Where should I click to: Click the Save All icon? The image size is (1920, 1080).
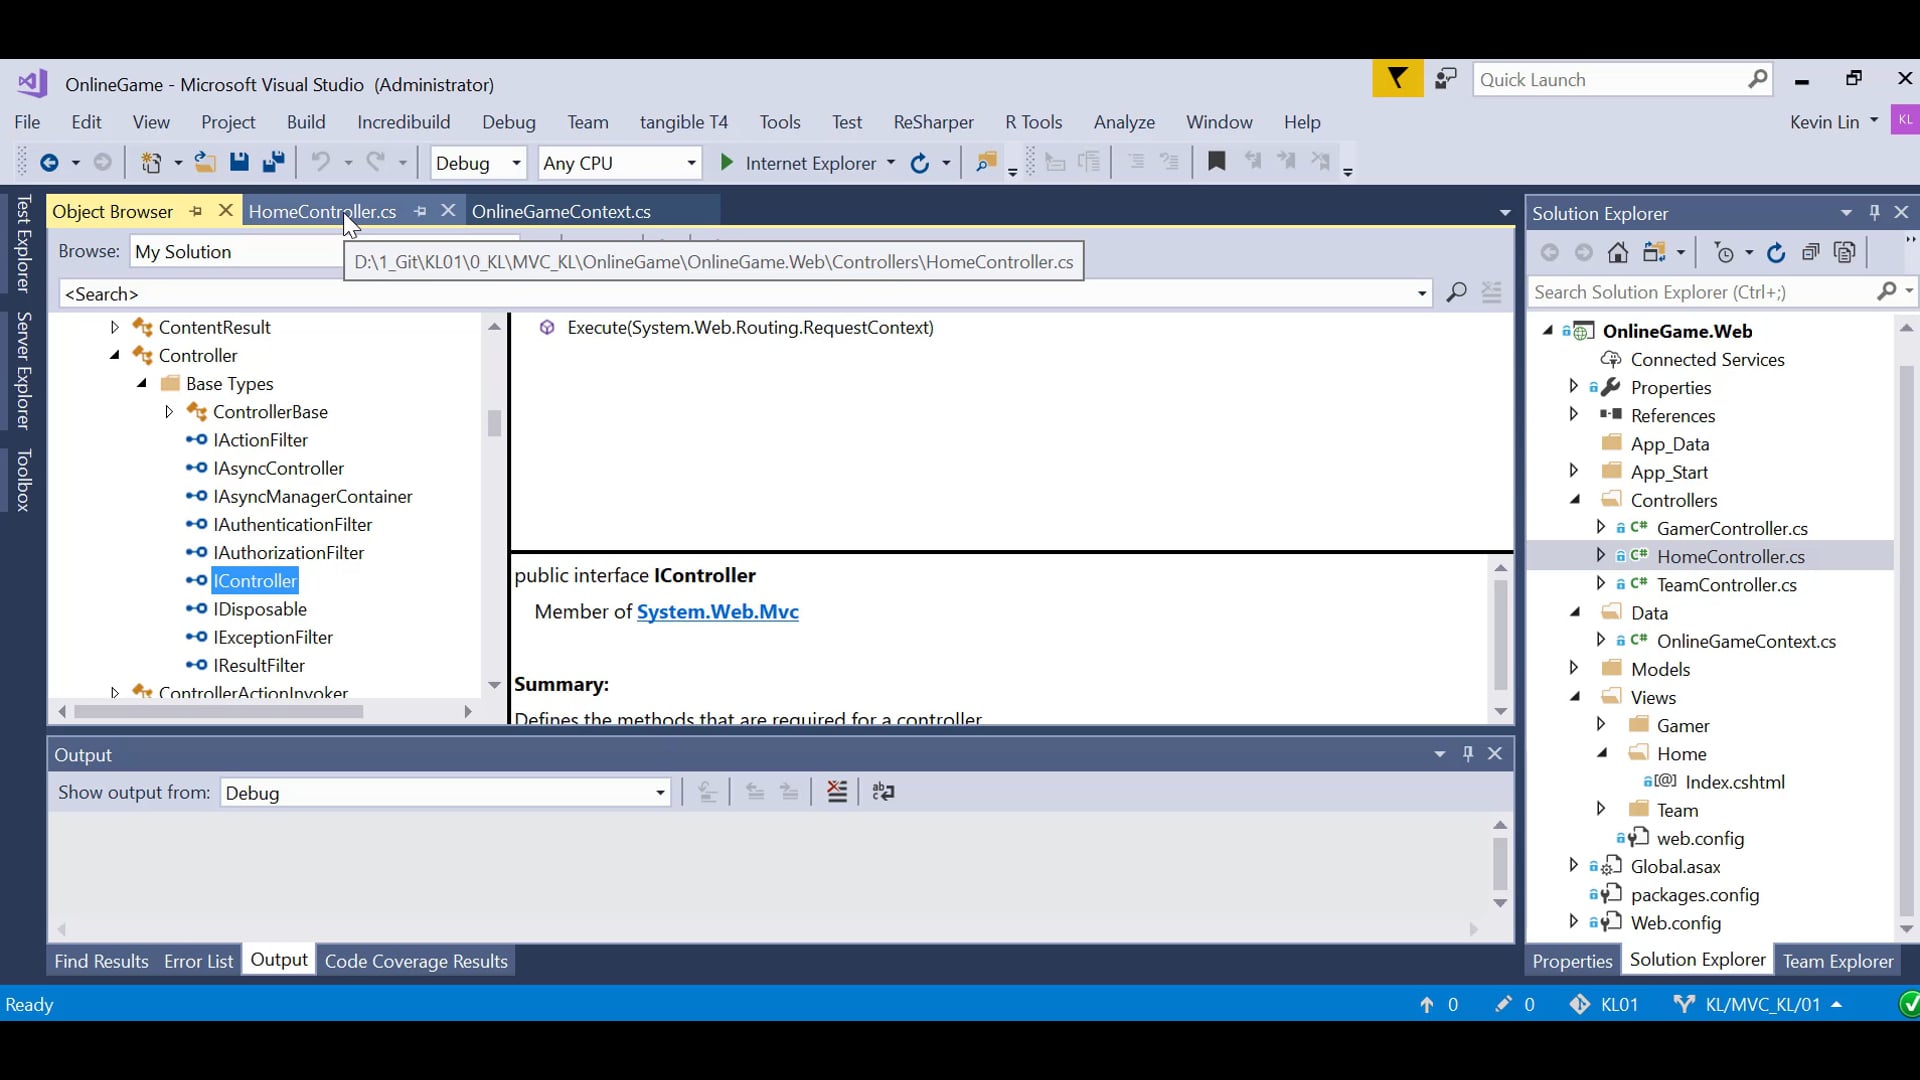pyautogui.click(x=273, y=162)
